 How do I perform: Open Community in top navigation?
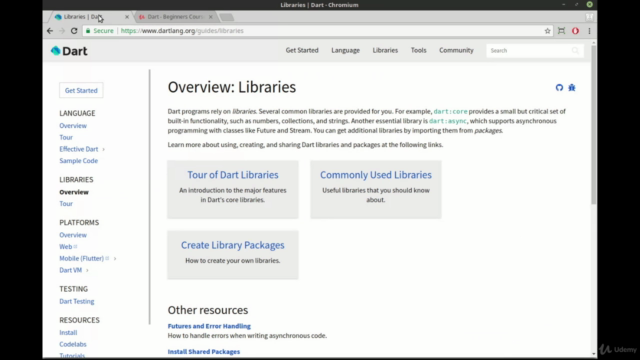coord(456,50)
